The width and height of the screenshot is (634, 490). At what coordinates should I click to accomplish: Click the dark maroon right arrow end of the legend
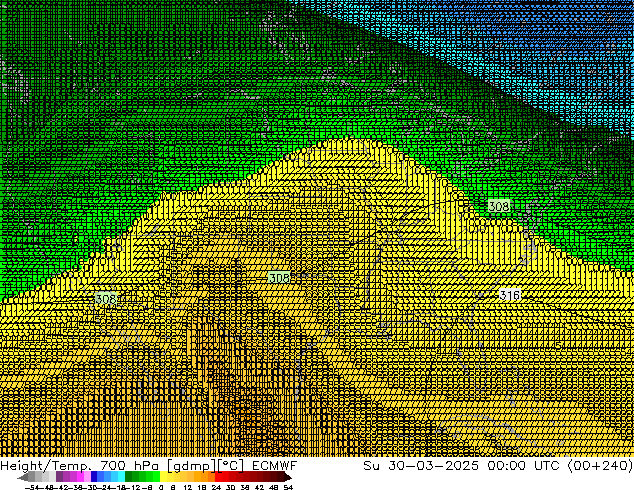(288, 477)
